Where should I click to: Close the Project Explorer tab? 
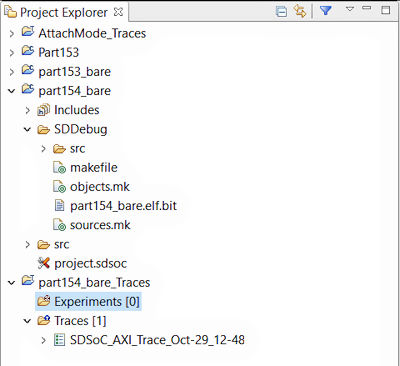(118, 12)
